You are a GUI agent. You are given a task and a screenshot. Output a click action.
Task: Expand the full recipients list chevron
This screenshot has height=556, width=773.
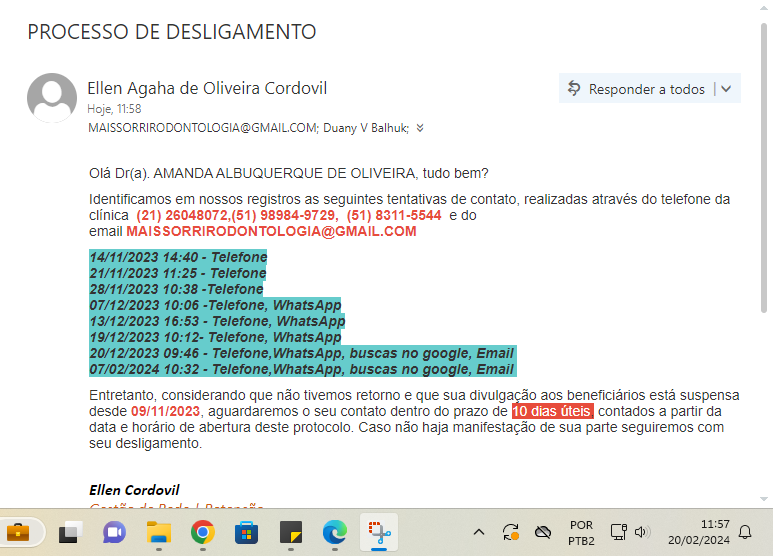point(420,128)
